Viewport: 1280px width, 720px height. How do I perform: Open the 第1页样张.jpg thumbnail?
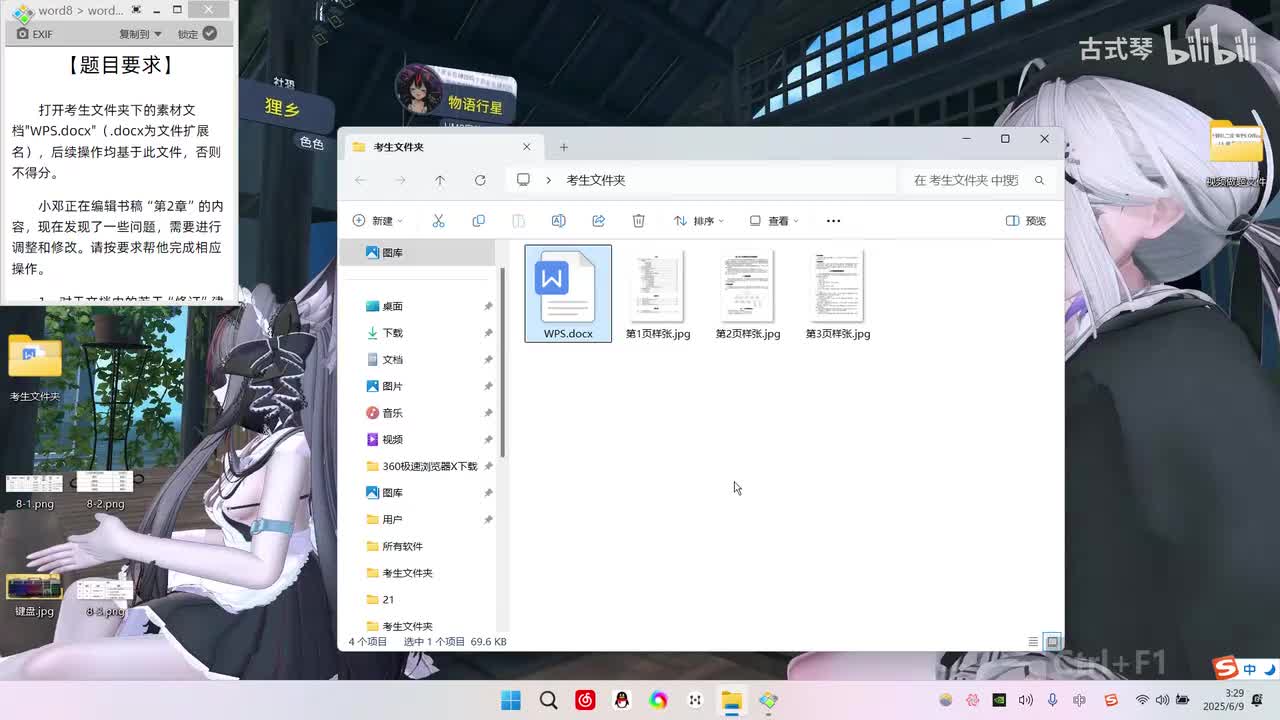(658, 294)
